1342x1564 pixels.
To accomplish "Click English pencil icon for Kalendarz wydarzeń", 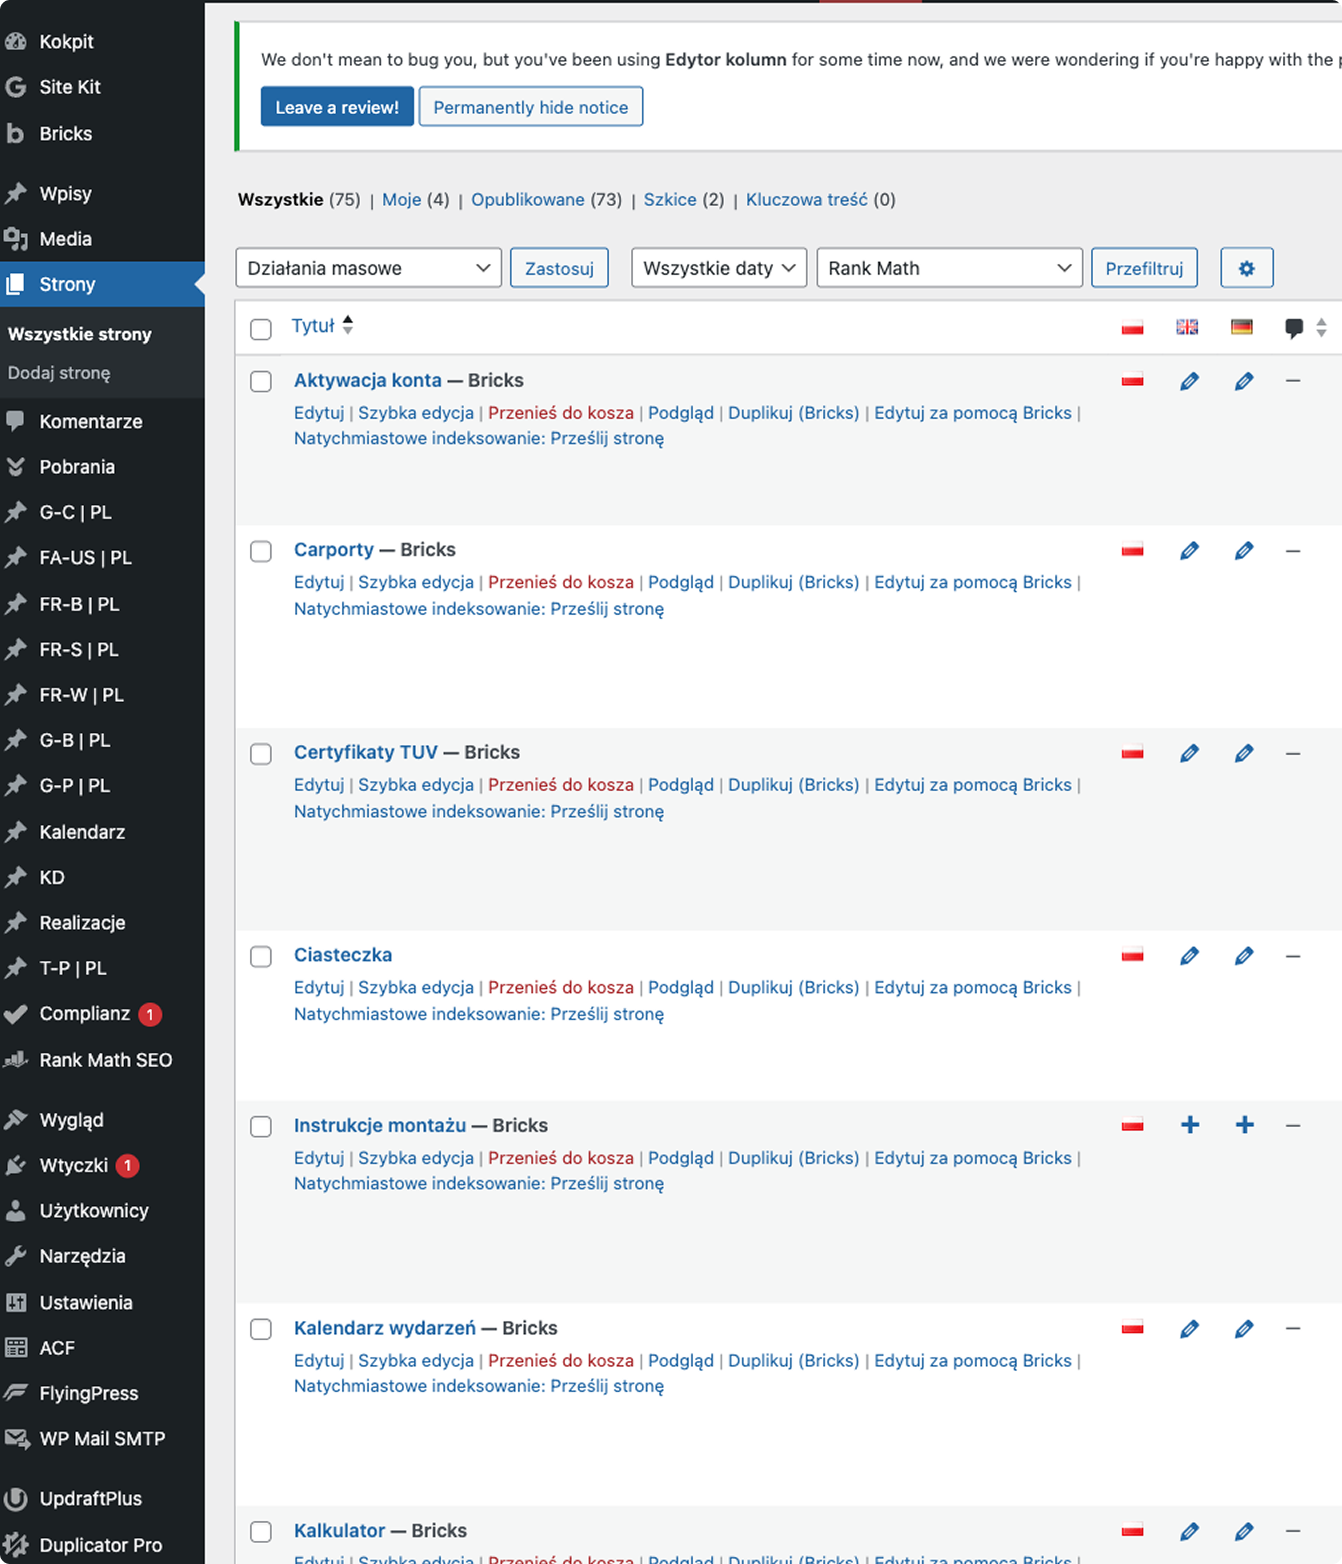I will coord(1189,1329).
